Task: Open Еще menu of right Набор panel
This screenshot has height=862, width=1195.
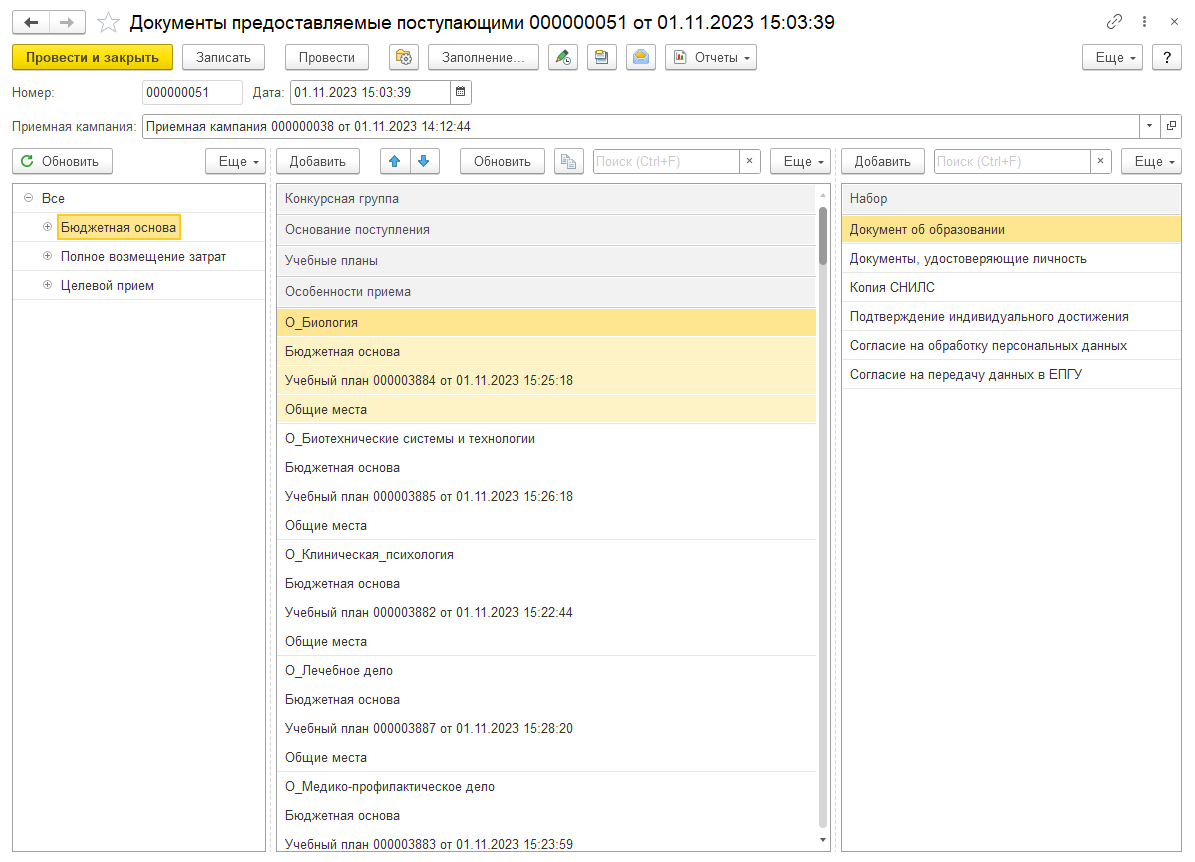Action: 1151,161
